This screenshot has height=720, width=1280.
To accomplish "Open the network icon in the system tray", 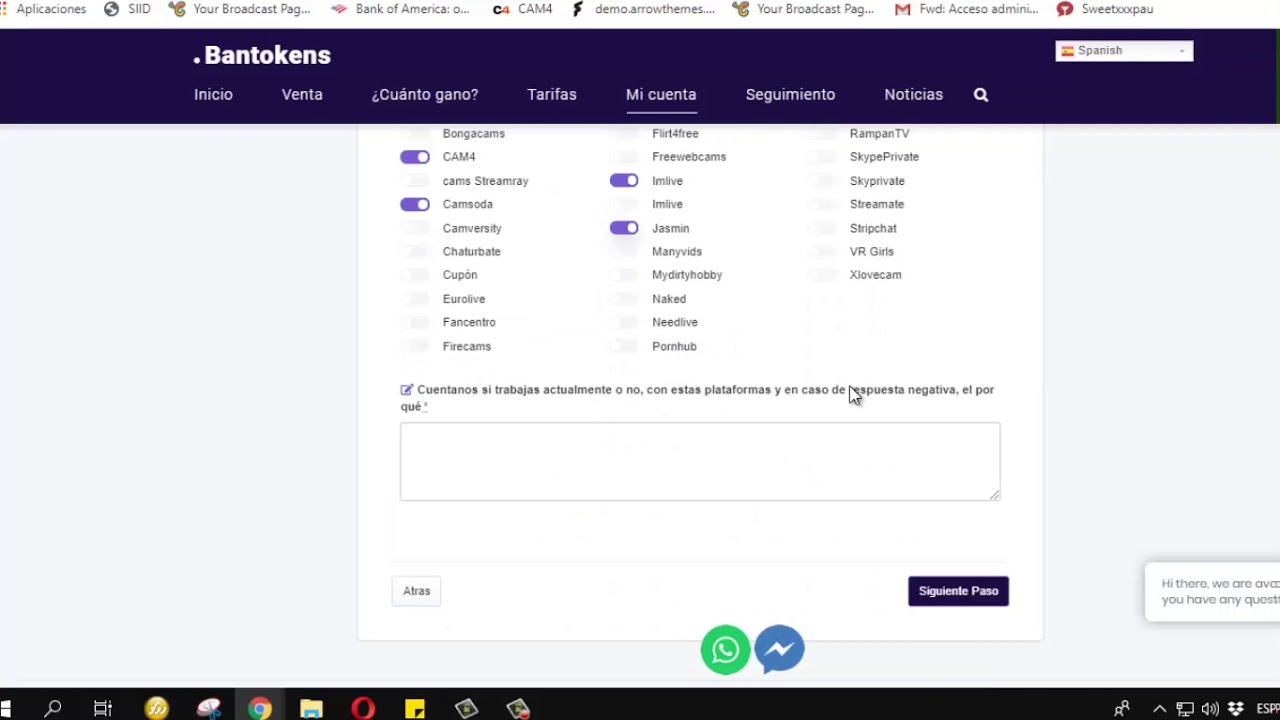I will click(1185, 709).
